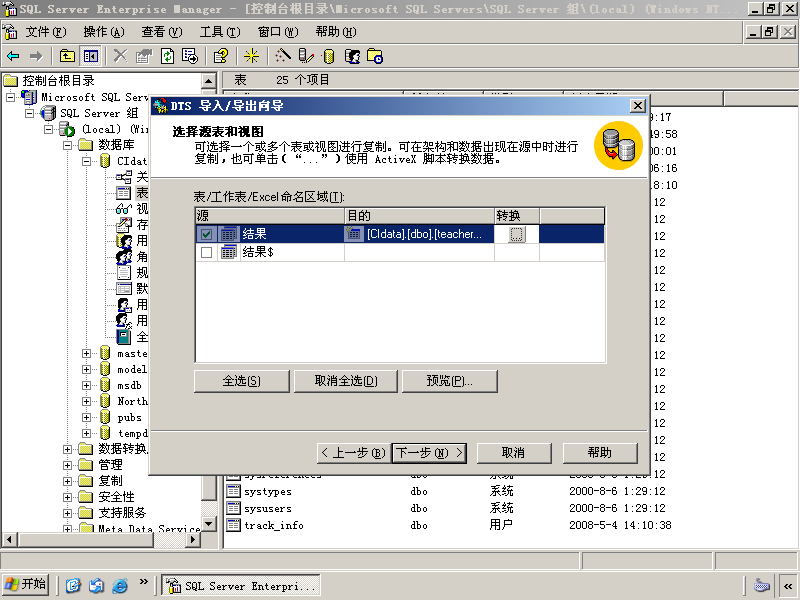This screenshot has width=800, height=600.
Task: Click the New (yellow star) toolbar icon
Action: pyautogui.click(x=251, y=56)
